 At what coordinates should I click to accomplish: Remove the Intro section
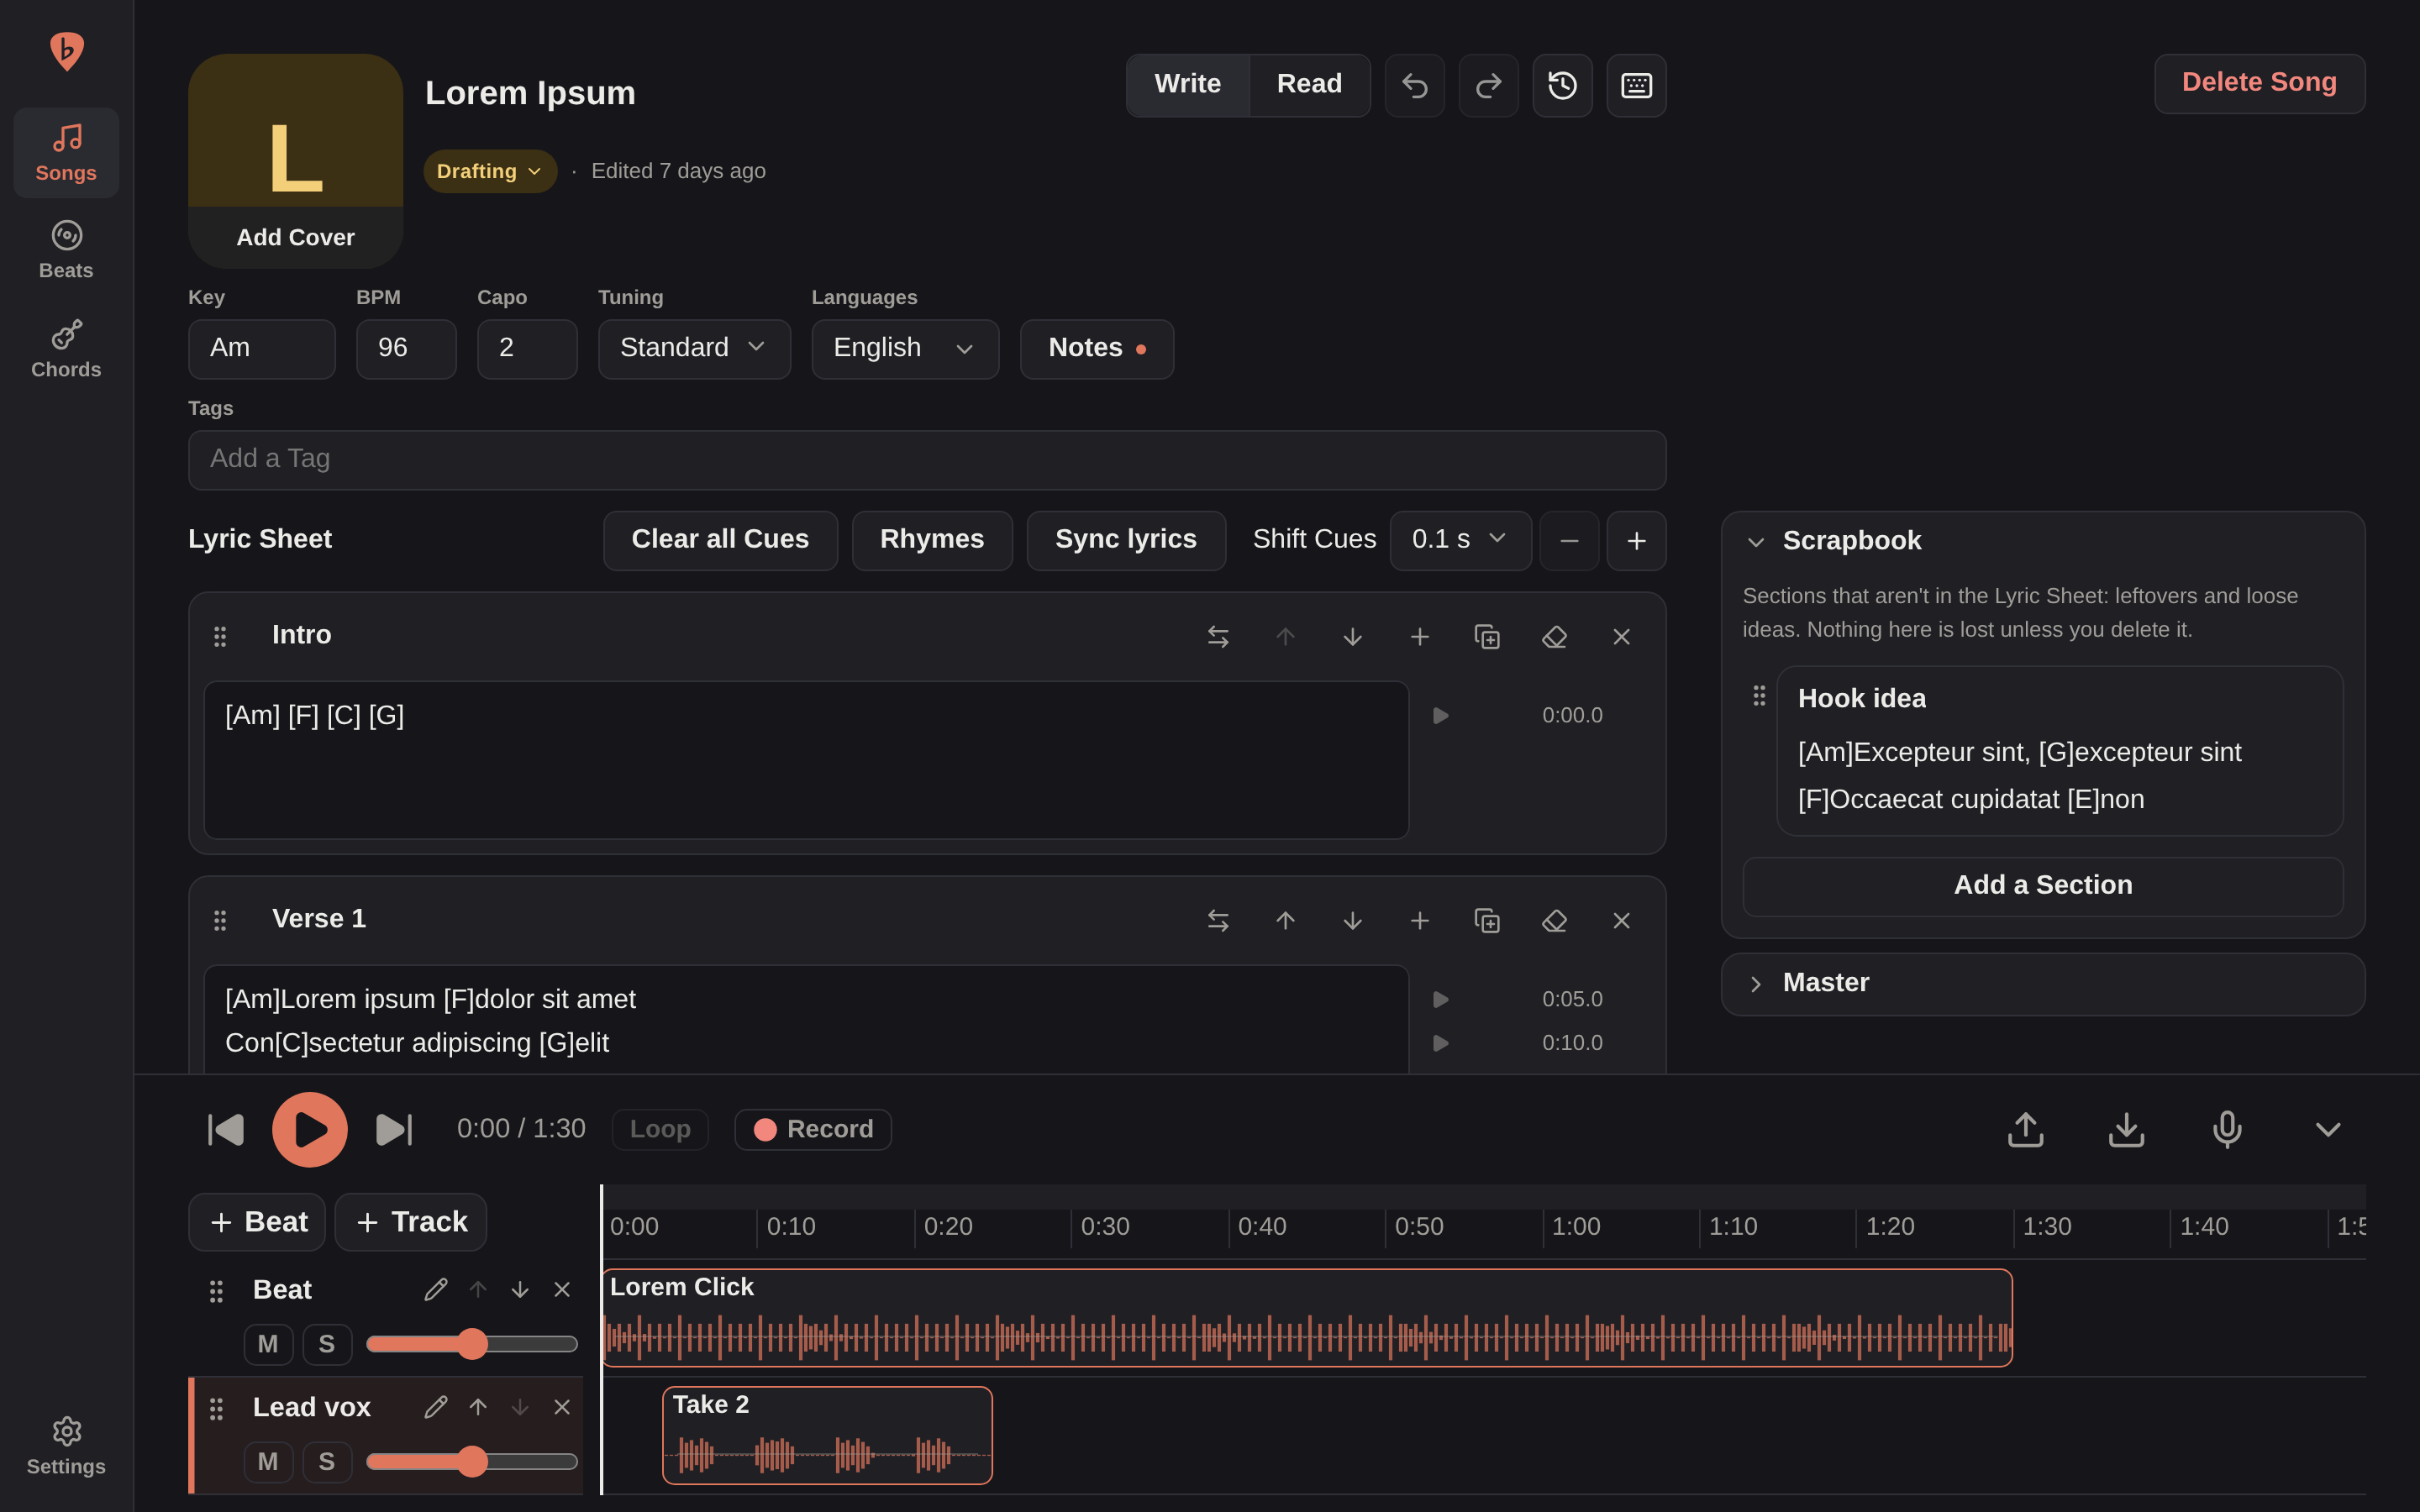(x=1621, y=637)
